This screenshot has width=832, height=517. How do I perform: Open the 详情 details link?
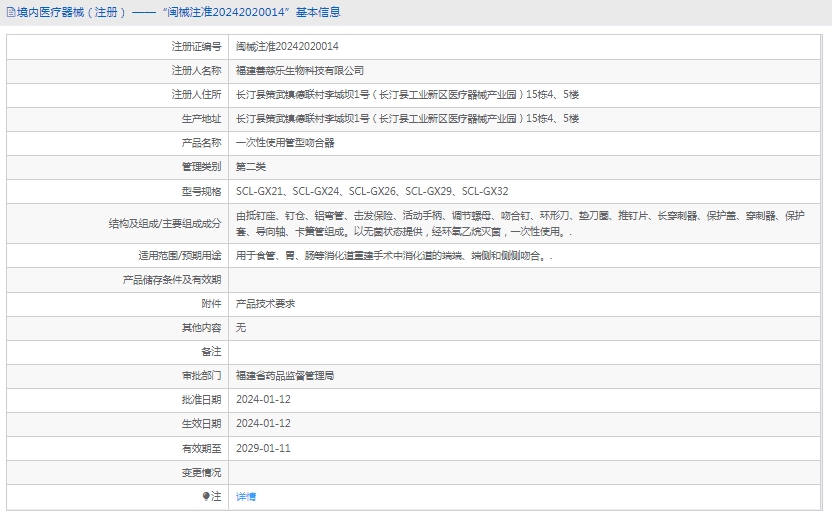tap(246, 496)
